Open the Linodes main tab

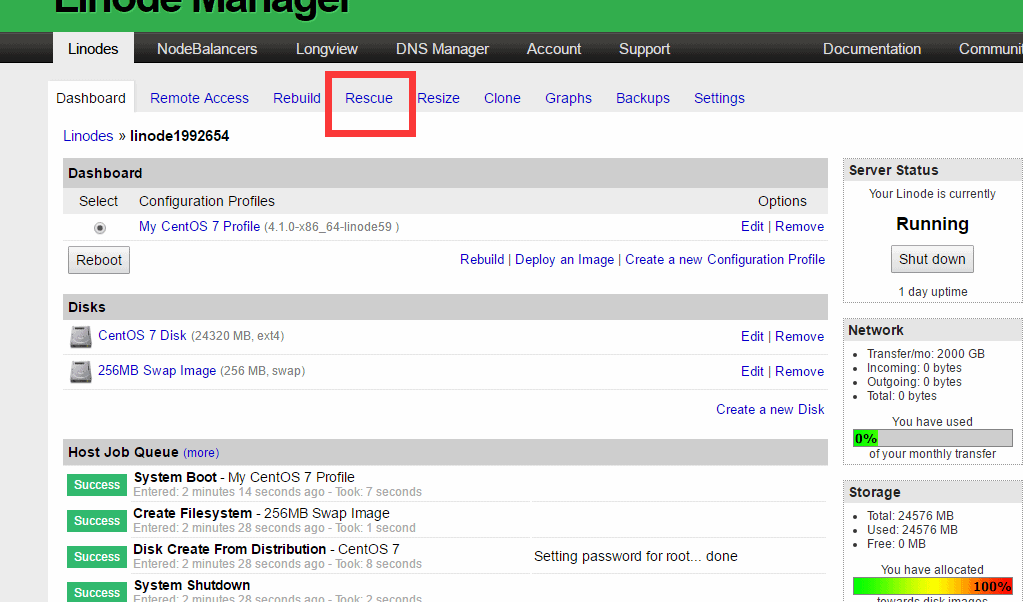93,49
